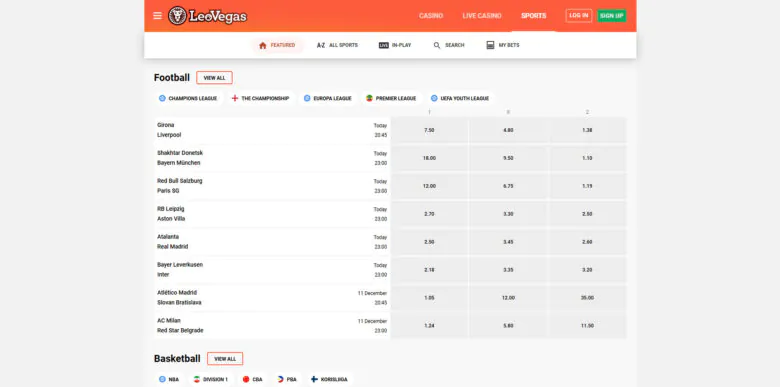Filter by The Championship
Screen dimensions: 780x387
point(260,98)
